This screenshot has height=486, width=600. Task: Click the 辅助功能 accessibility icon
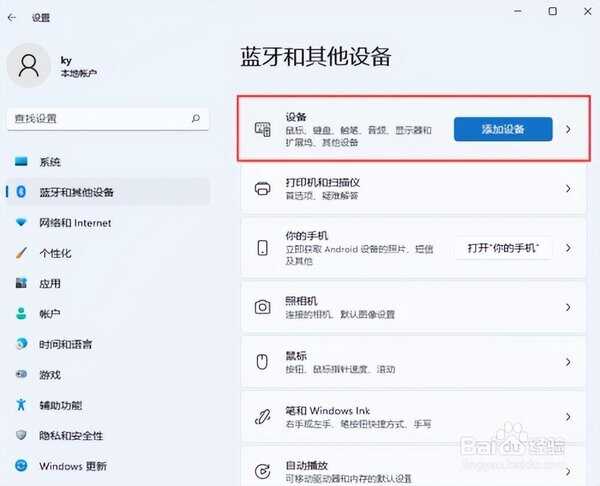click(21, 404)
